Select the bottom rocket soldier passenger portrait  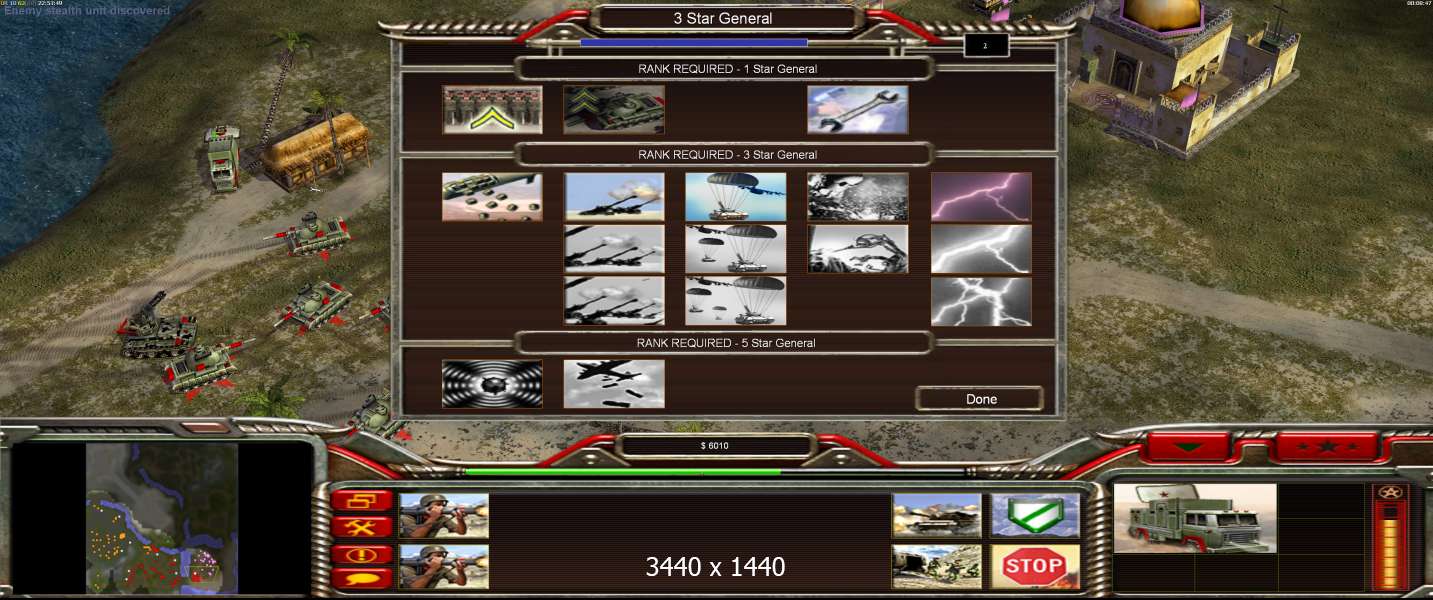[444, 567]
